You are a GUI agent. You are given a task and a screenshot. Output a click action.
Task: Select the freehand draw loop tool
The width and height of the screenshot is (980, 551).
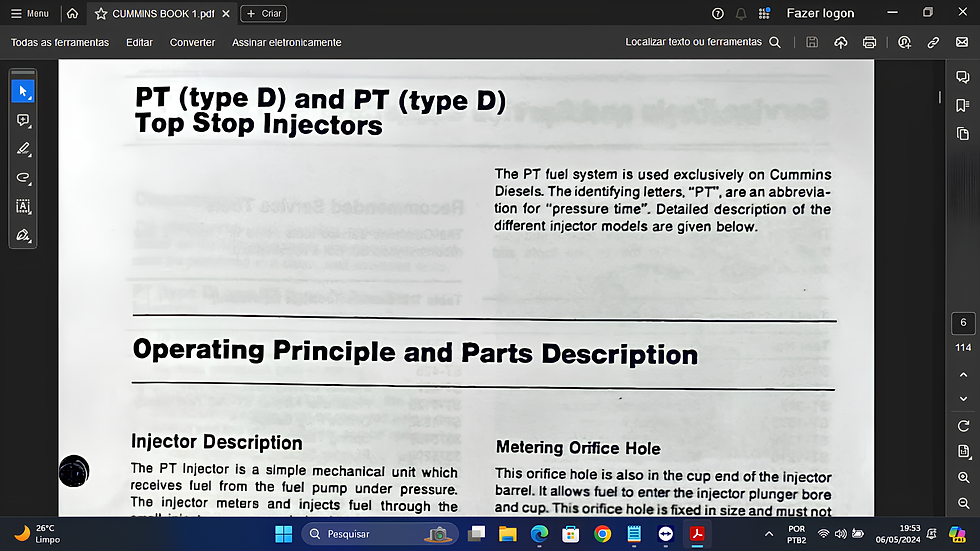[23, 177]
